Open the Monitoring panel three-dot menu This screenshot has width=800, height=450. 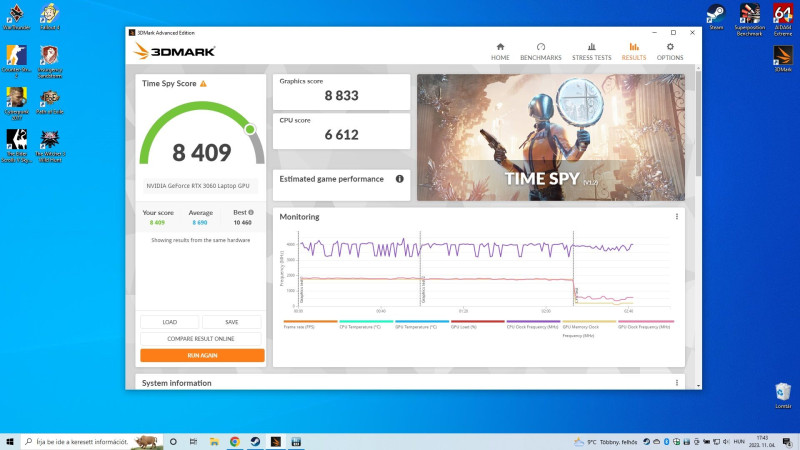[x=677, y=217]
